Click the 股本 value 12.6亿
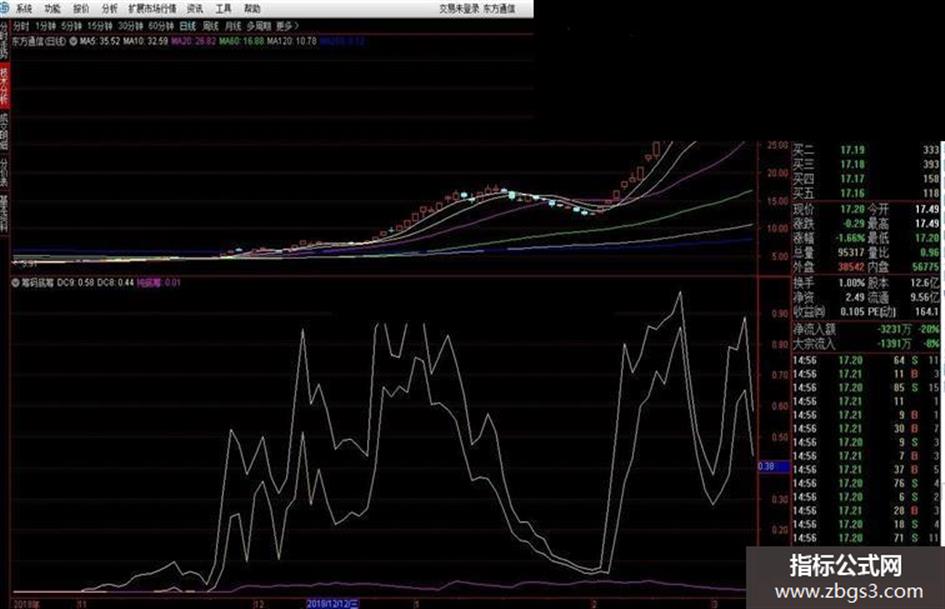Viewport: 945px width, 609px height. pos(925,282)
